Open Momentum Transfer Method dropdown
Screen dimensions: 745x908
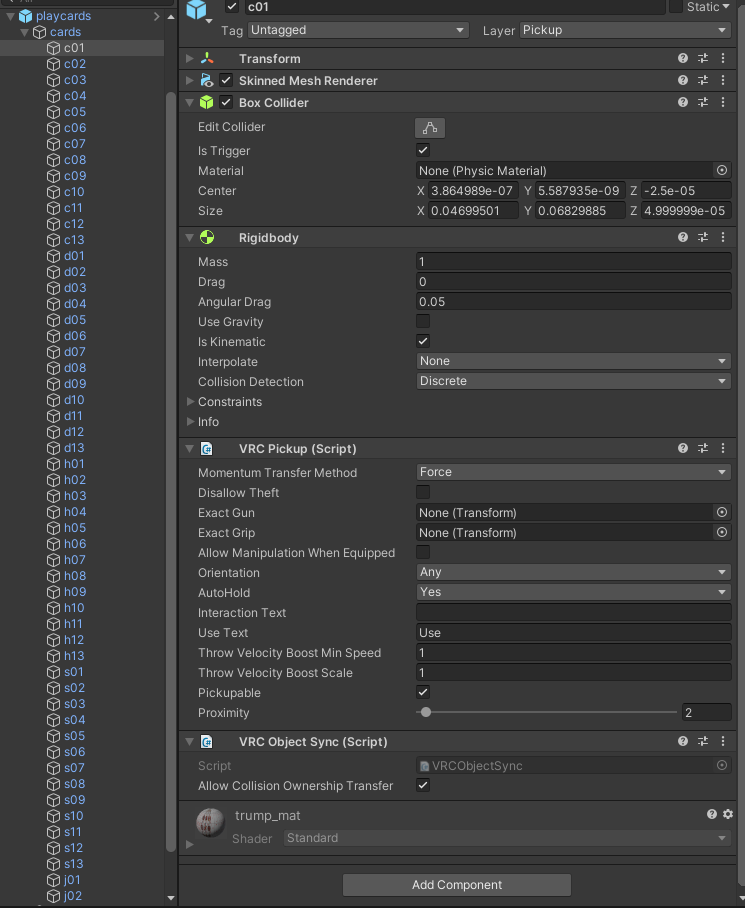[x=573, y=472]
